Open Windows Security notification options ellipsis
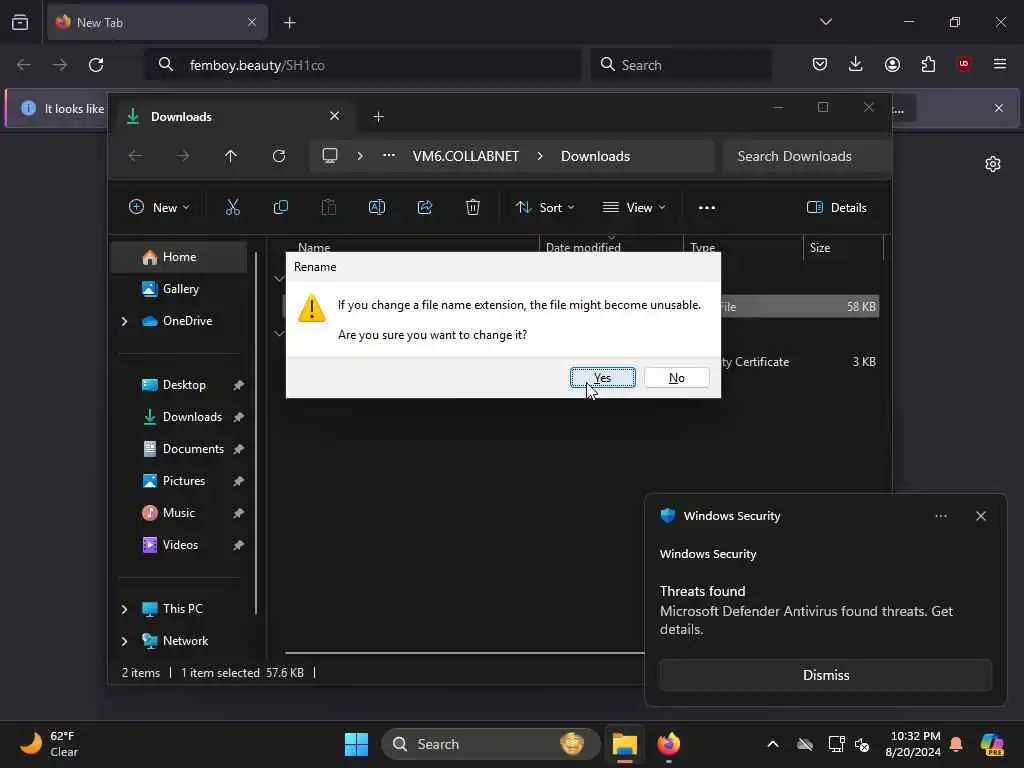 pos(940,516)
